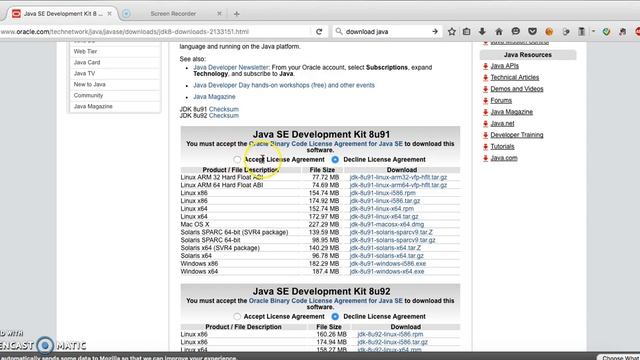Viewport: 640px width, 360px height.
Task: Switch to the Screen Recorder tab
Action: click(x=173, y=13)
